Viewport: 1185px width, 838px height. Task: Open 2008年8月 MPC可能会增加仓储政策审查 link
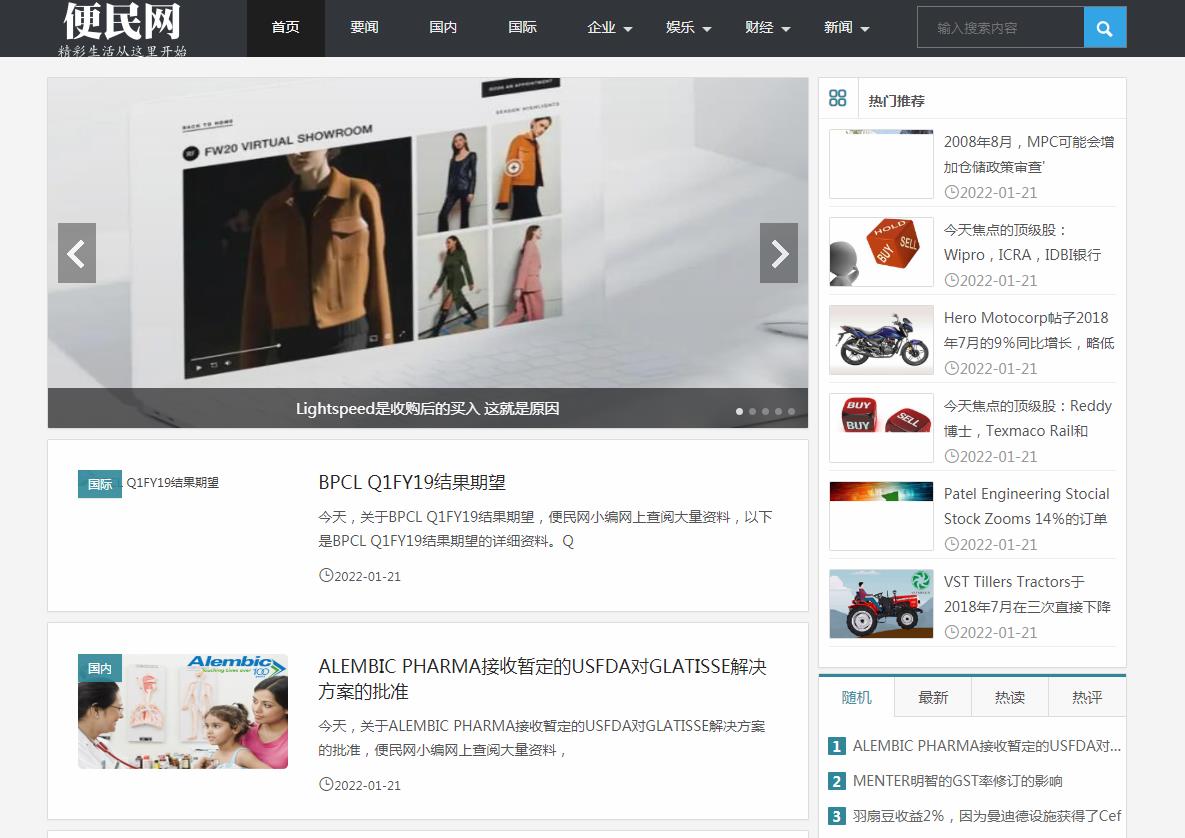(1029, 154)
